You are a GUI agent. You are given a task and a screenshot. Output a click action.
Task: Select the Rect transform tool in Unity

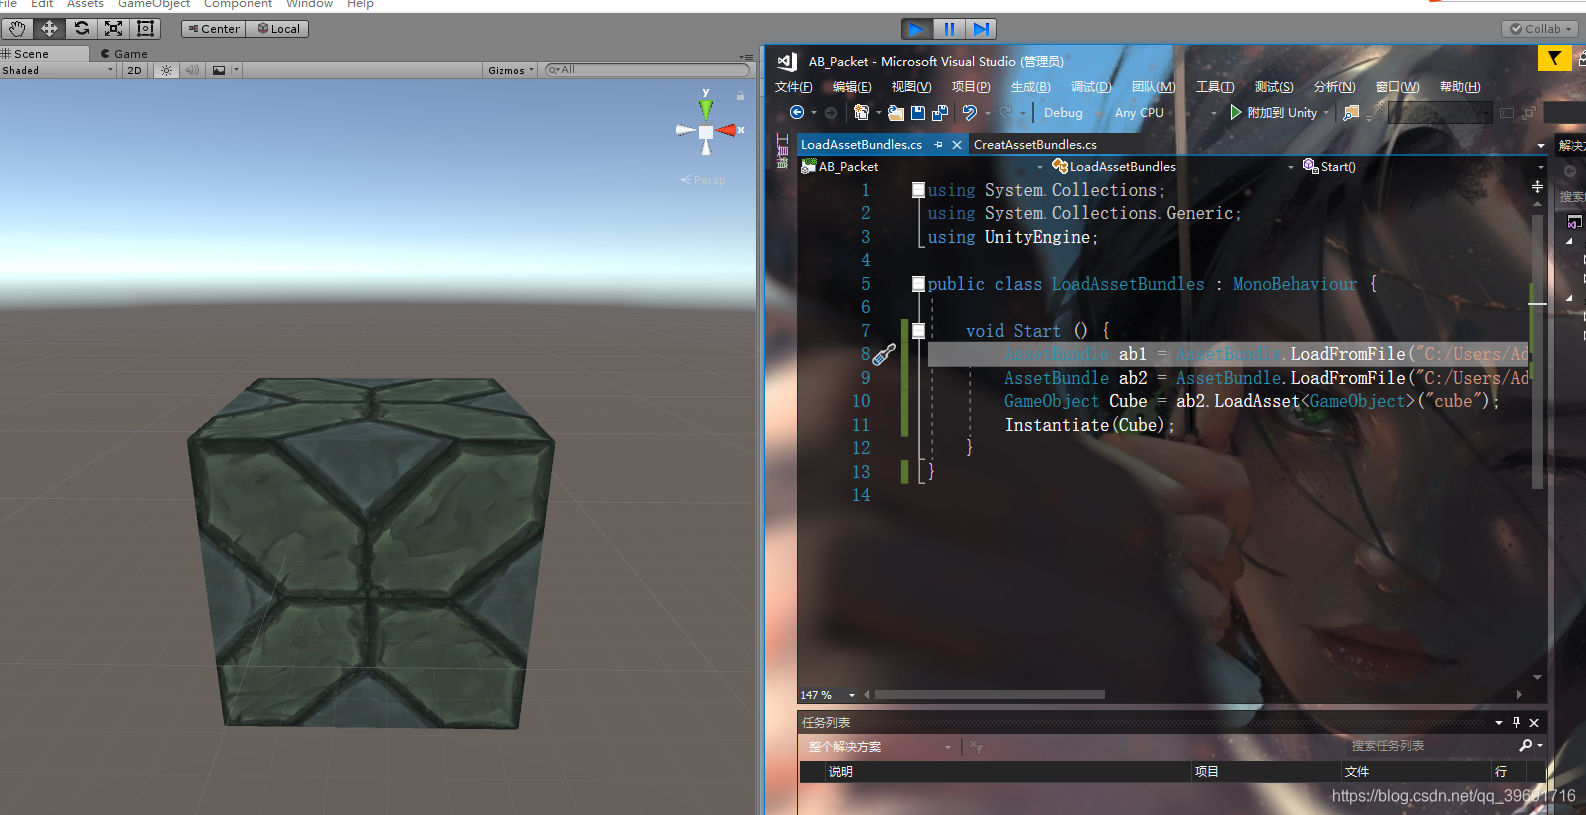145,29
